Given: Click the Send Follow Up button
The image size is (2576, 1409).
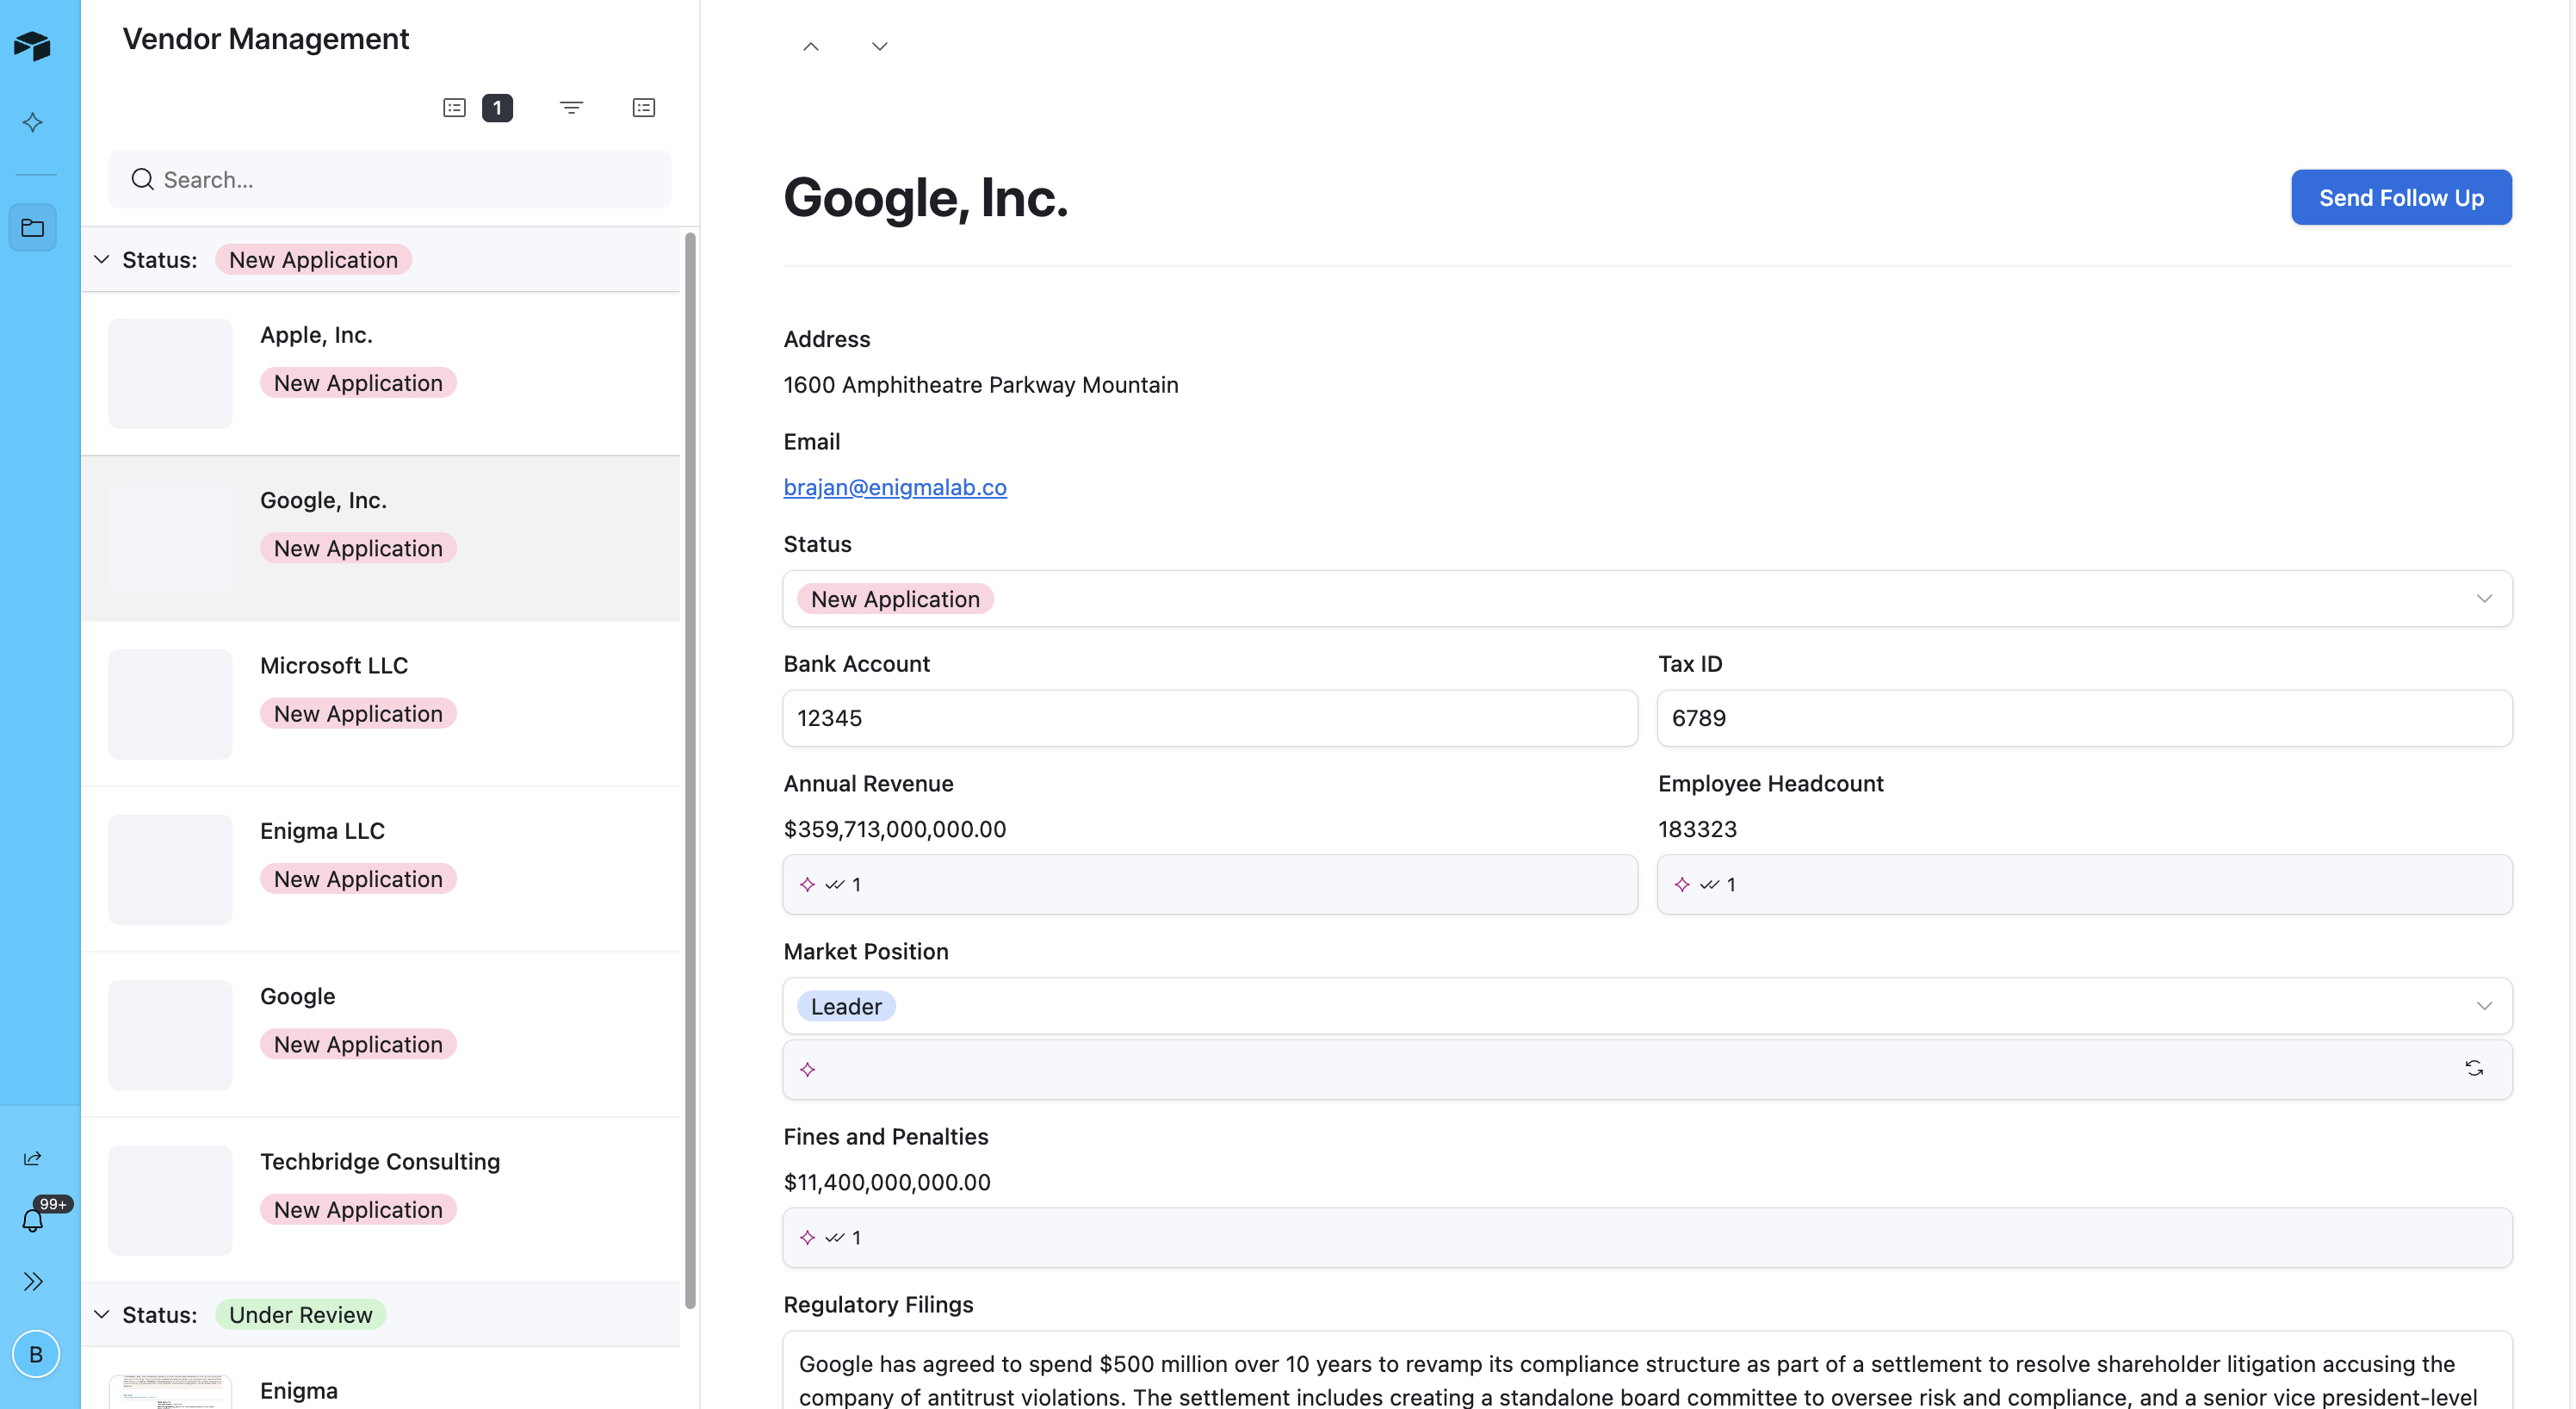Looking at the screenshot, I should (2400, 198).
